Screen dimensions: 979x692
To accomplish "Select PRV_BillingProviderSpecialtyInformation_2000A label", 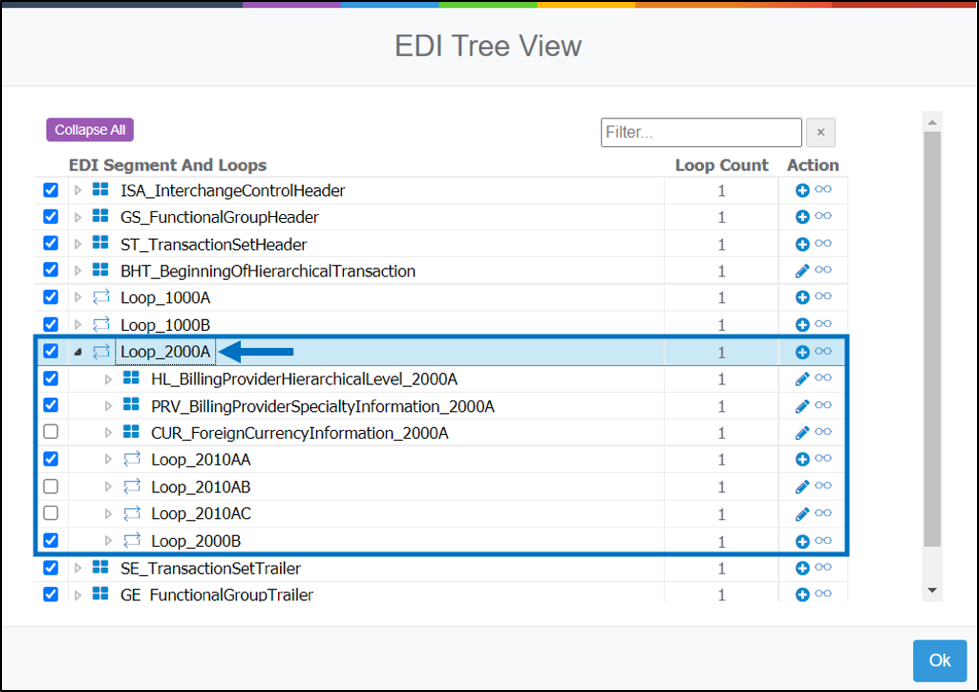I will pos(323,407).
